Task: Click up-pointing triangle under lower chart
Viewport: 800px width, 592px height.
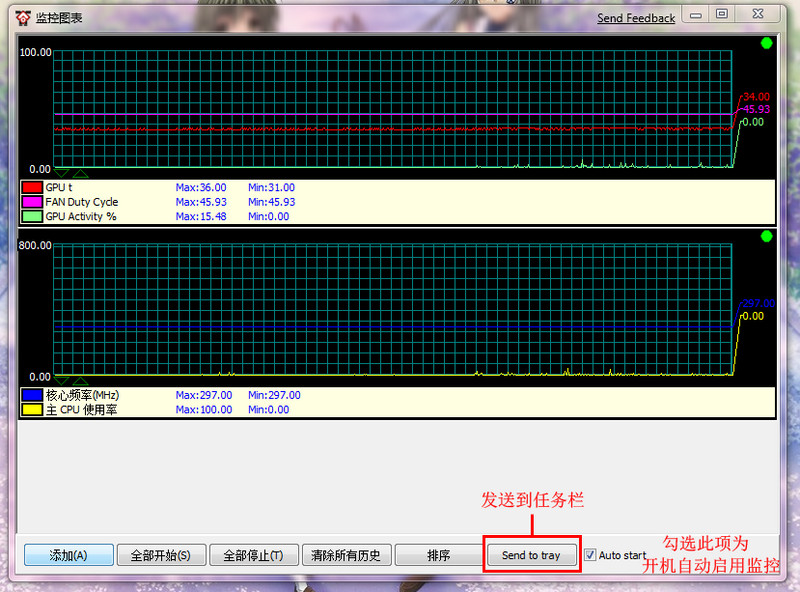Action: (x=80, y=381)
